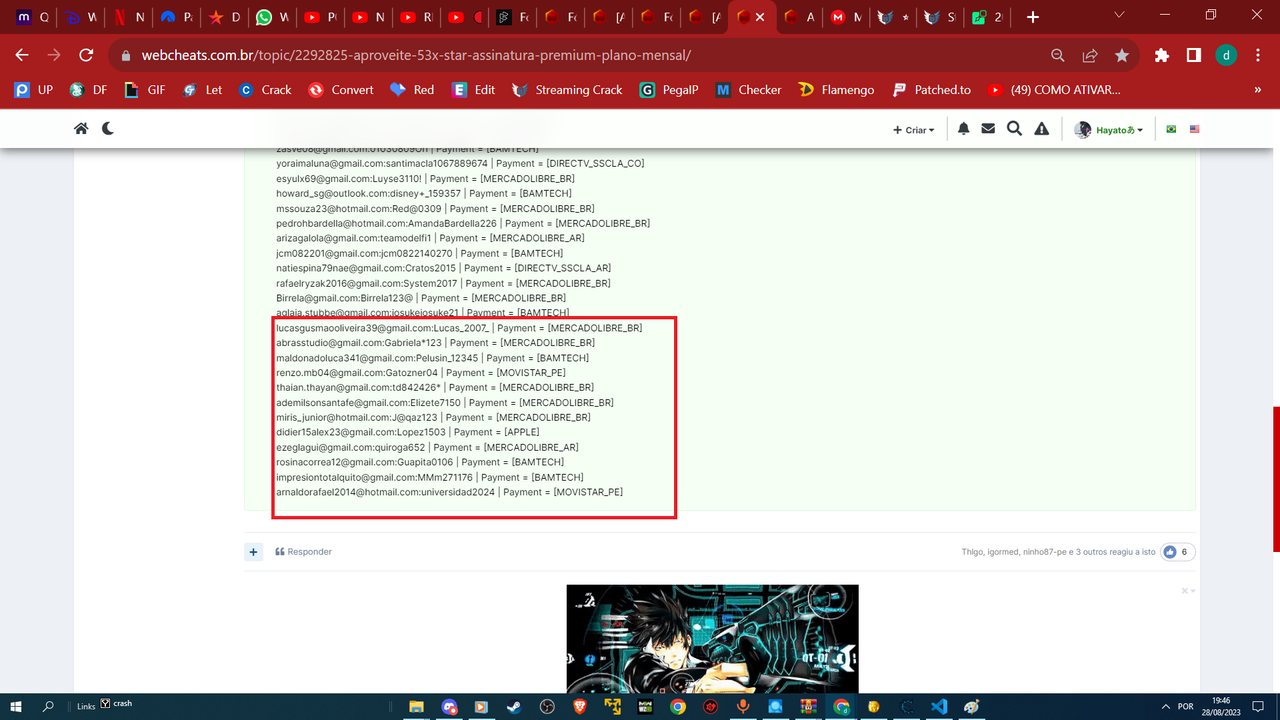Open the browser extensions puzzle icon
The height and width of the screenshot is (720, 1280).
[x=1161, y=56]
